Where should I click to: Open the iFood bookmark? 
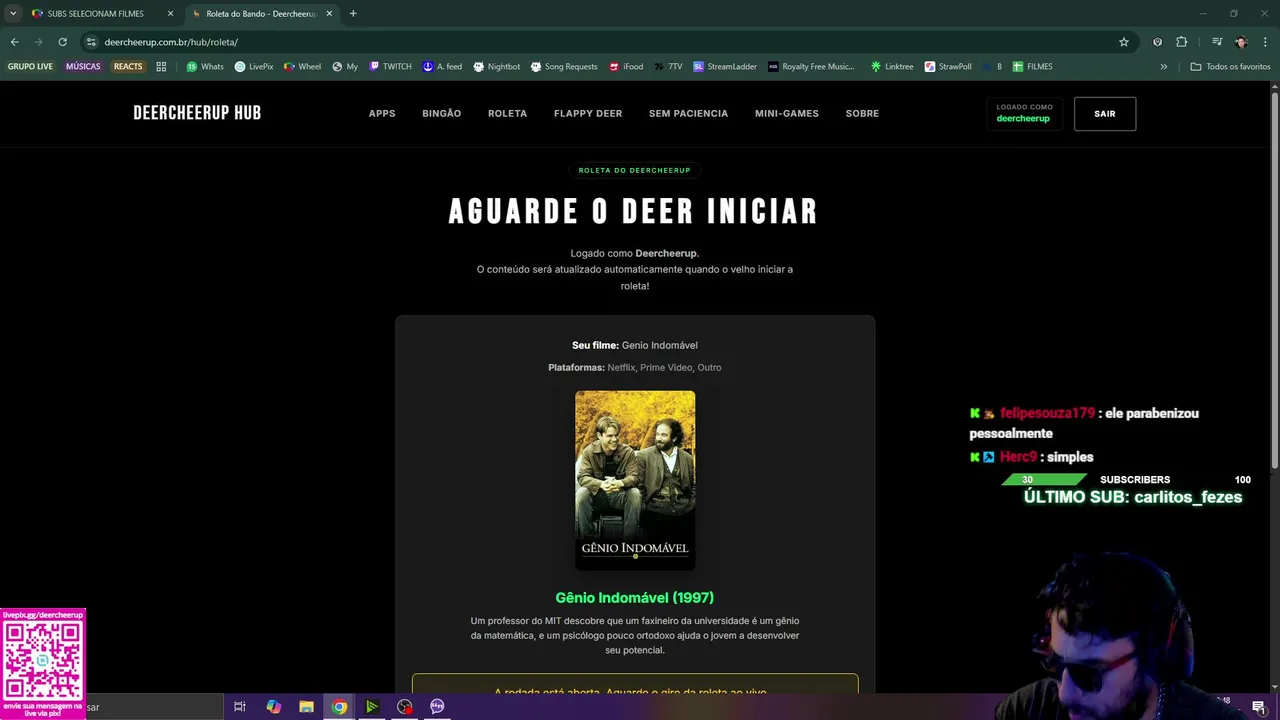coord(625,67)
